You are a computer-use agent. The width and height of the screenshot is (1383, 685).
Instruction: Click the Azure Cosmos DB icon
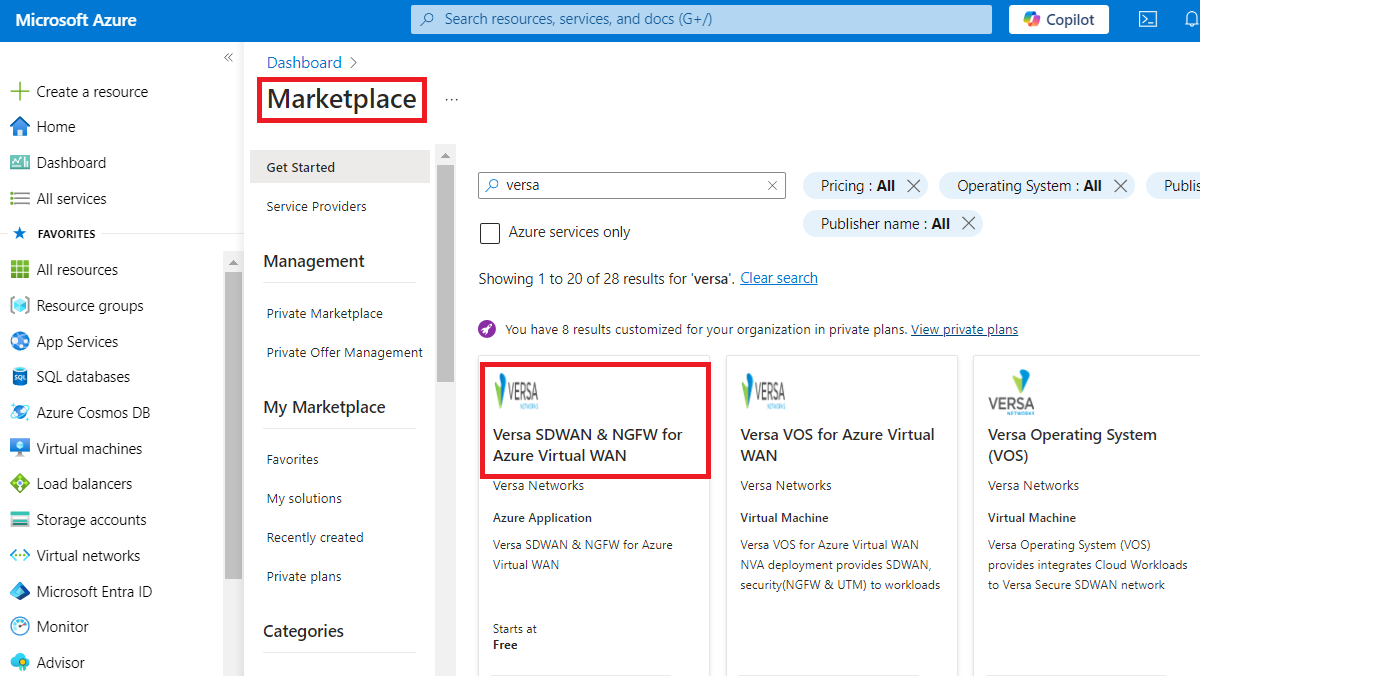coord(19,413)
